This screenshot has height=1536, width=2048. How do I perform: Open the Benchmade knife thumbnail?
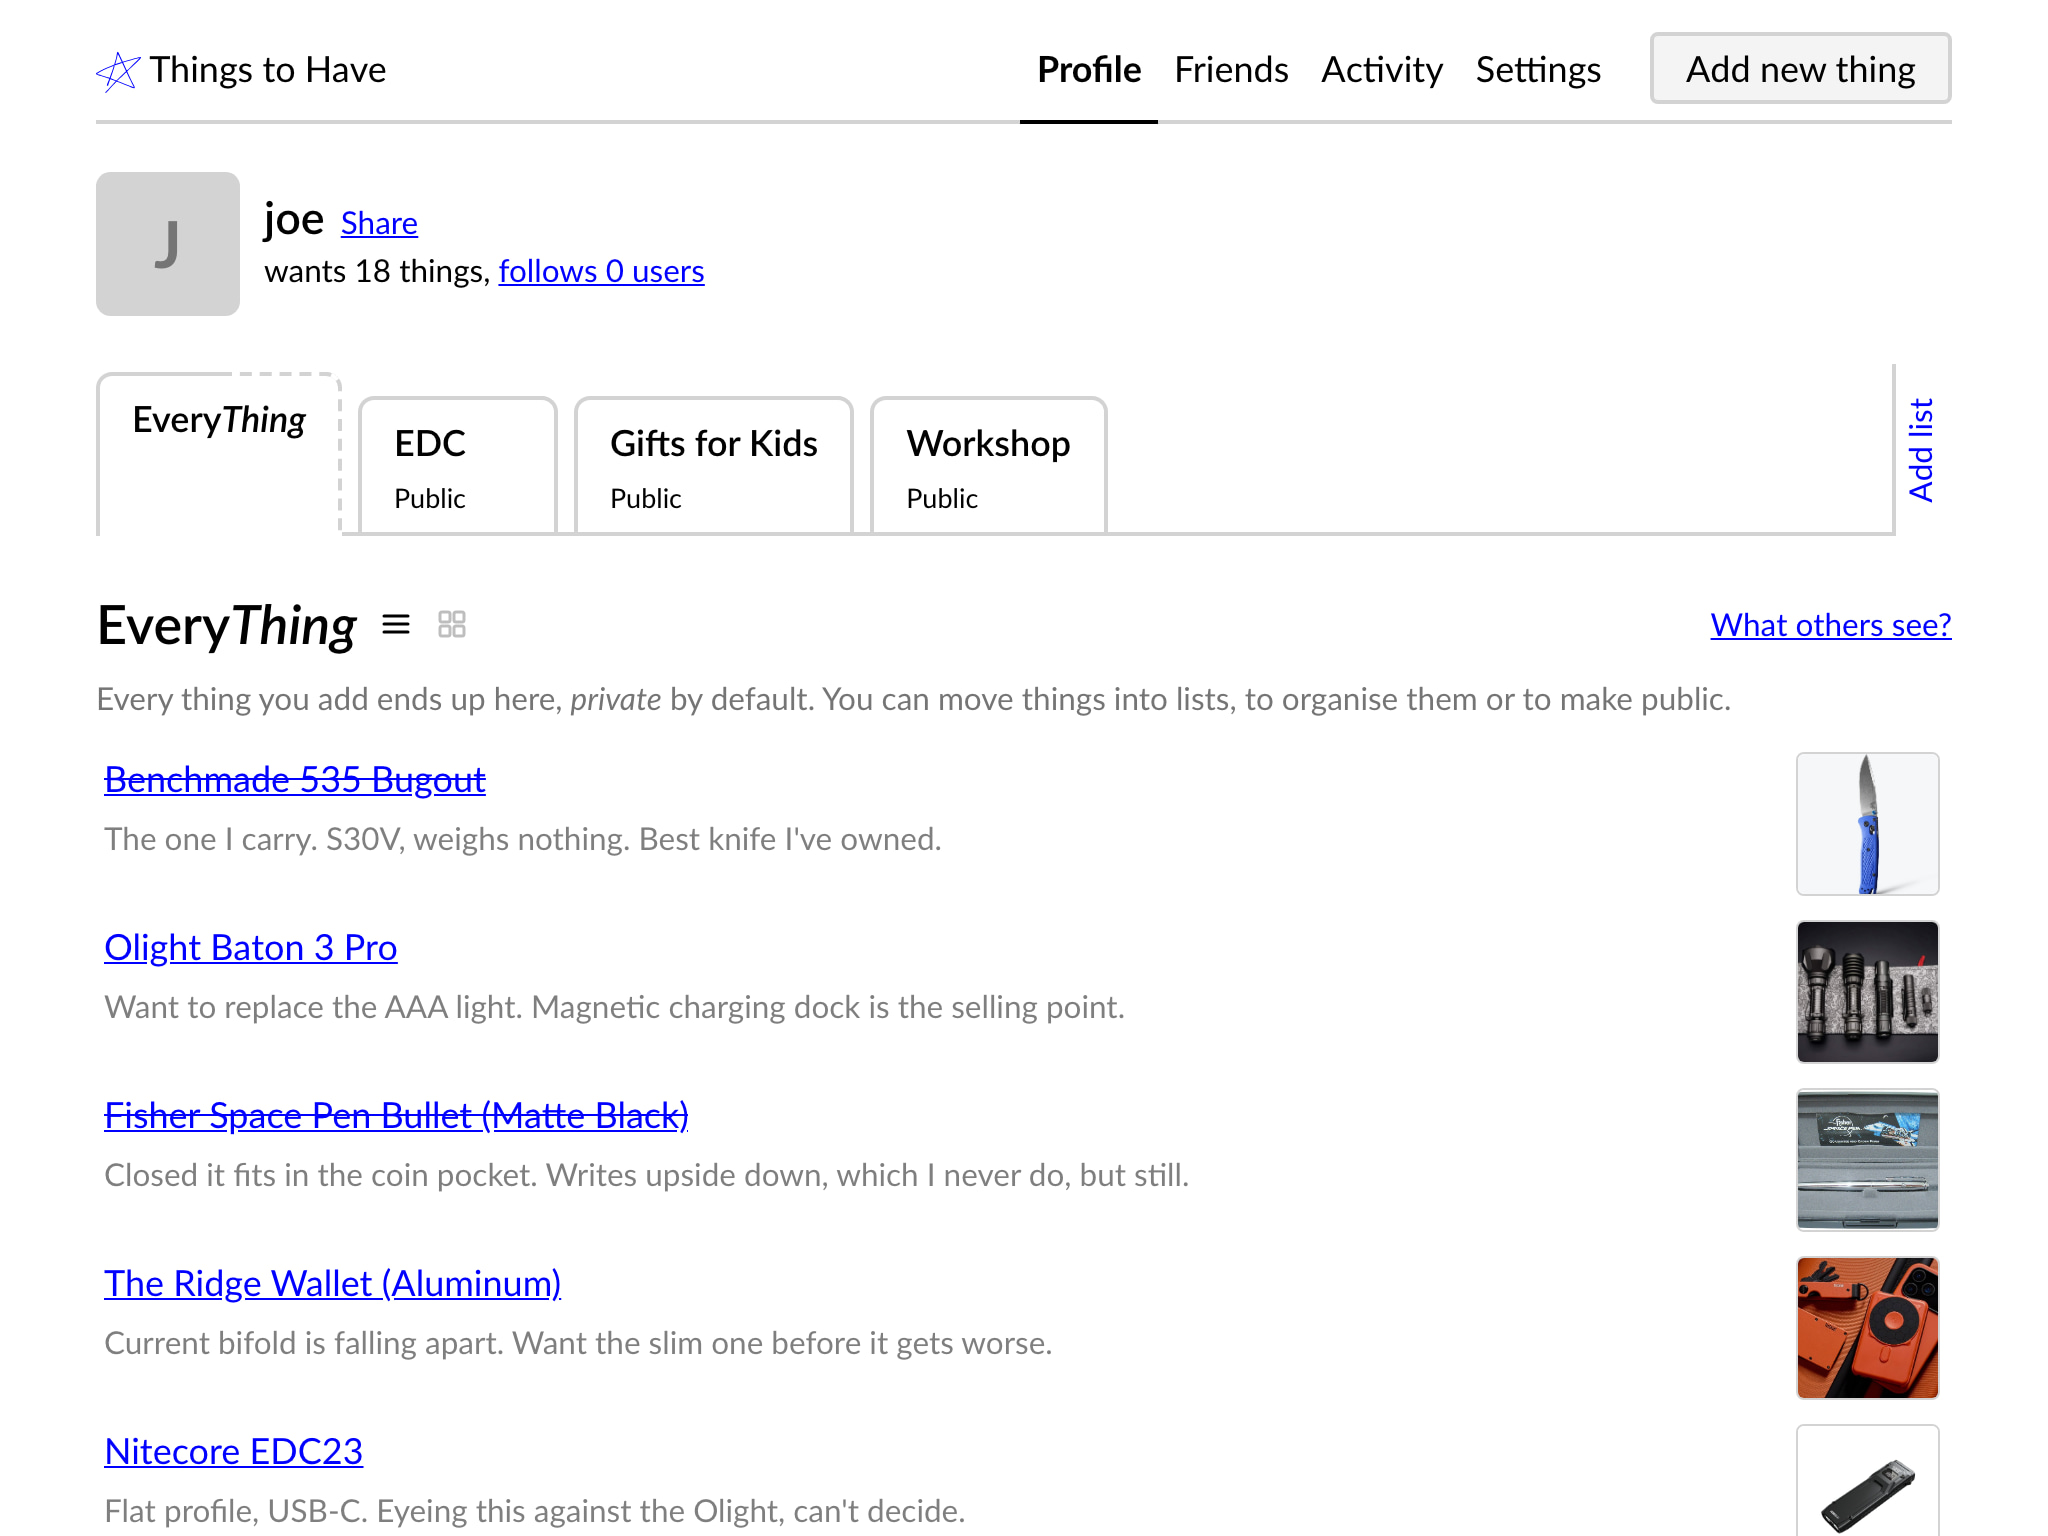tap(1867, 824)
